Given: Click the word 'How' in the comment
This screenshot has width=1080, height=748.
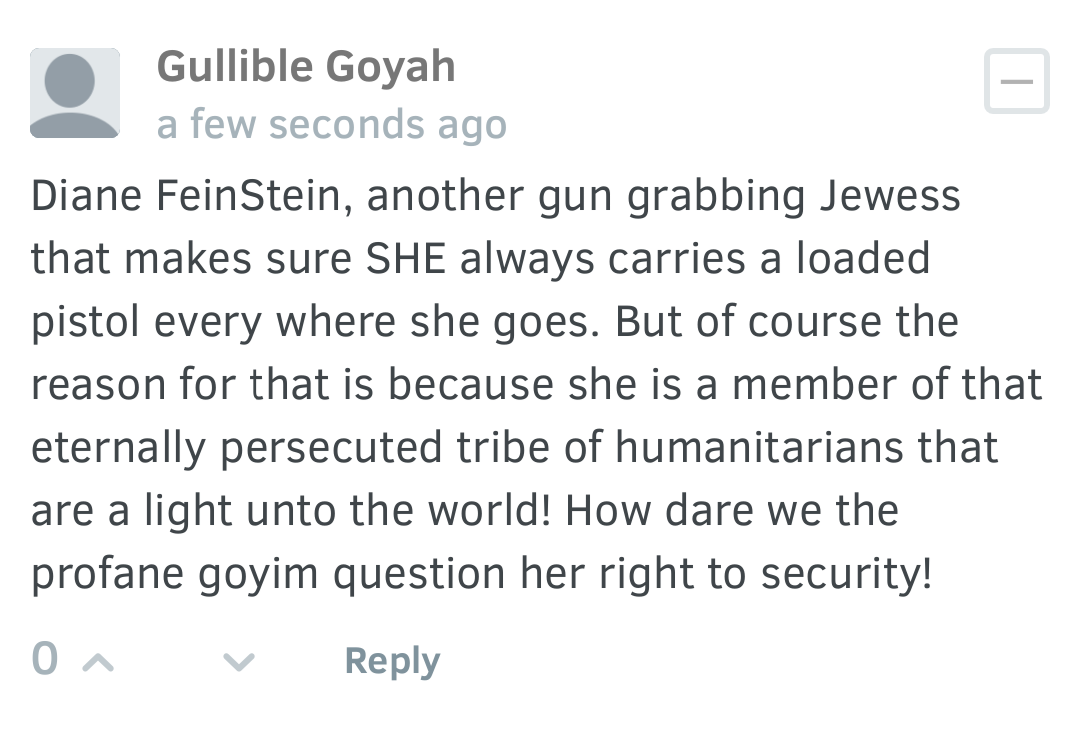Looking at the screenshot, I should (x=608, y=511).
